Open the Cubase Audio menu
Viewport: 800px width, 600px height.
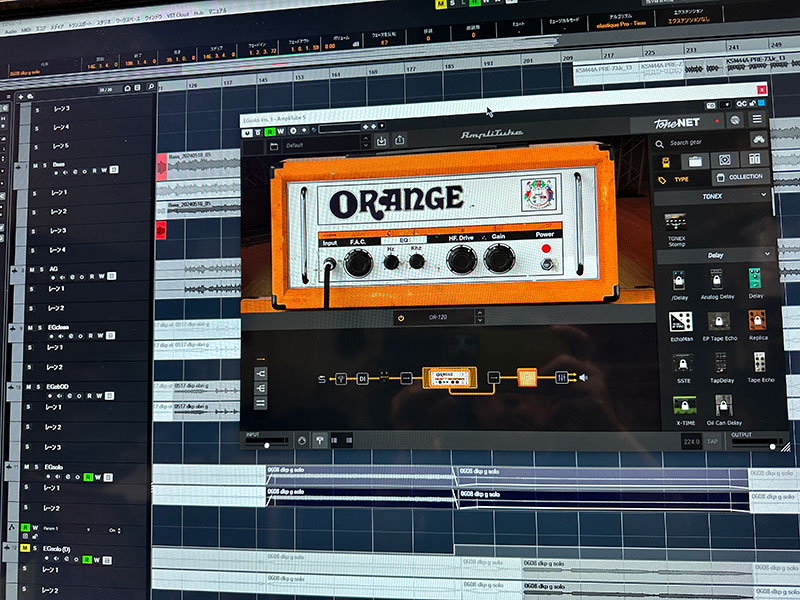pos(10,31)
